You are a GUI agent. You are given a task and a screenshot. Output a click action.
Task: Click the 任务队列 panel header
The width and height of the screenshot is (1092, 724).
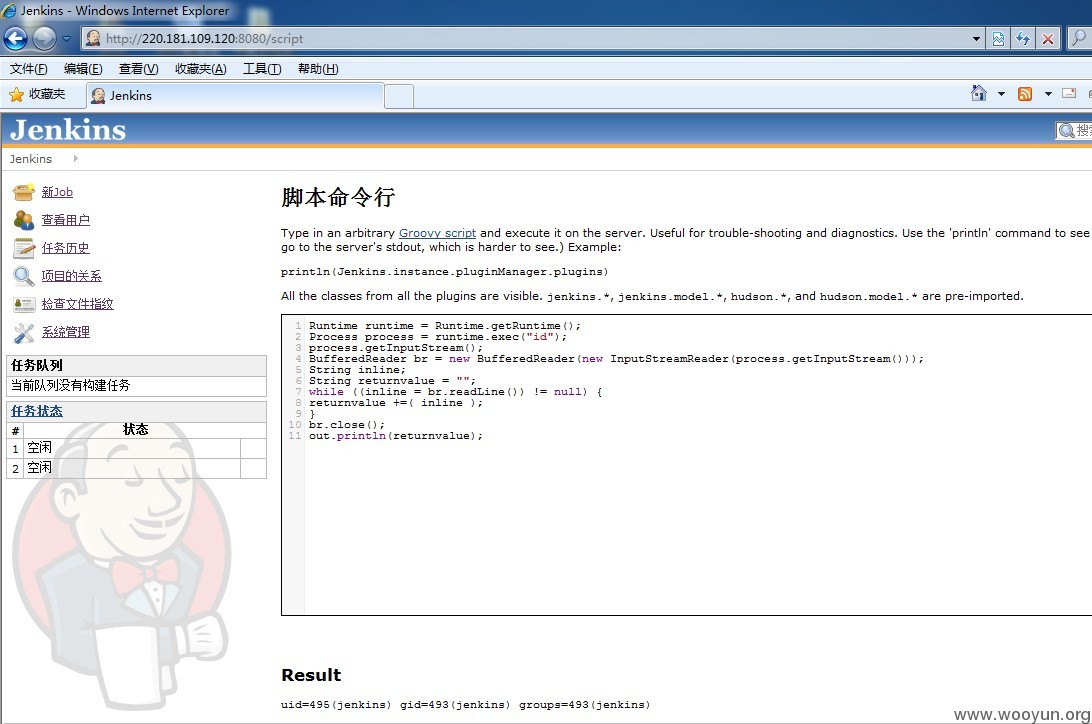(136, 365)
